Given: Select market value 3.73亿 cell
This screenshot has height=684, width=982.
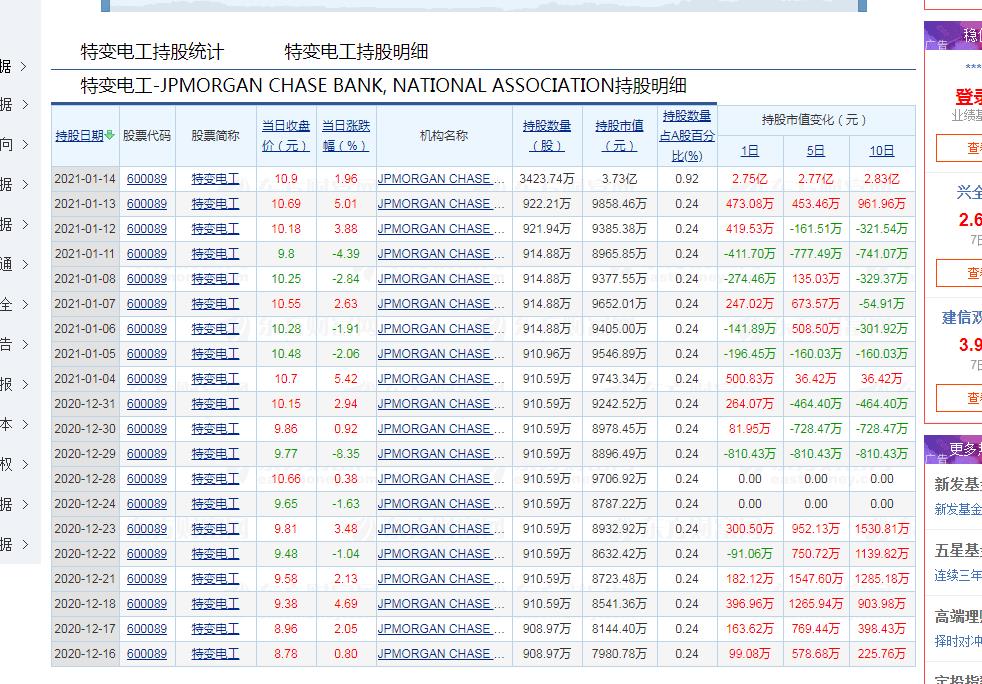Looking at the screenshot, I should click(619, 179).
